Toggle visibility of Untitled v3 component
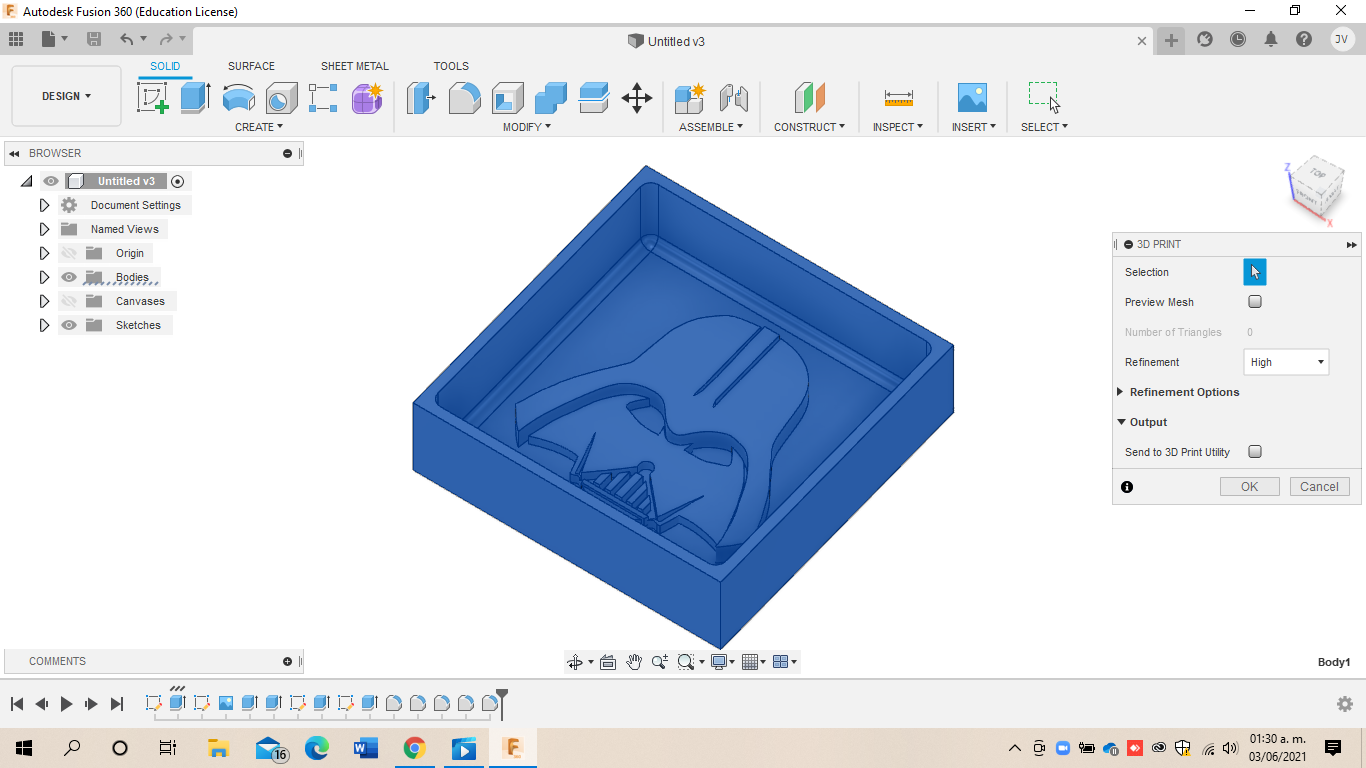Viewport: 1366px width, 768px height. coord(51,181)
